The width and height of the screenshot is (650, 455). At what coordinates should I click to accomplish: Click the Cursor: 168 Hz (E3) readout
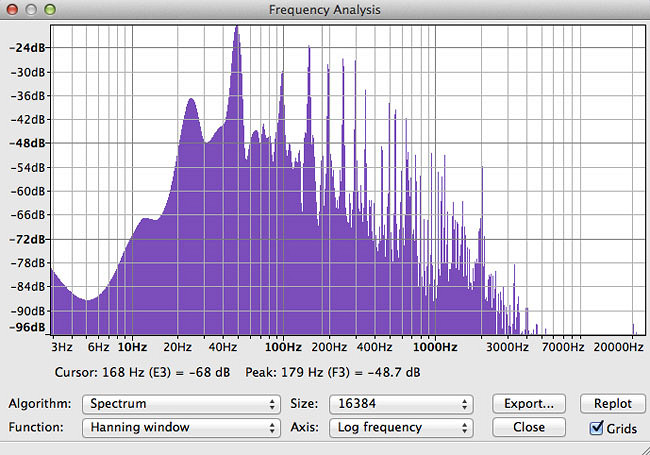pos(142,372)
